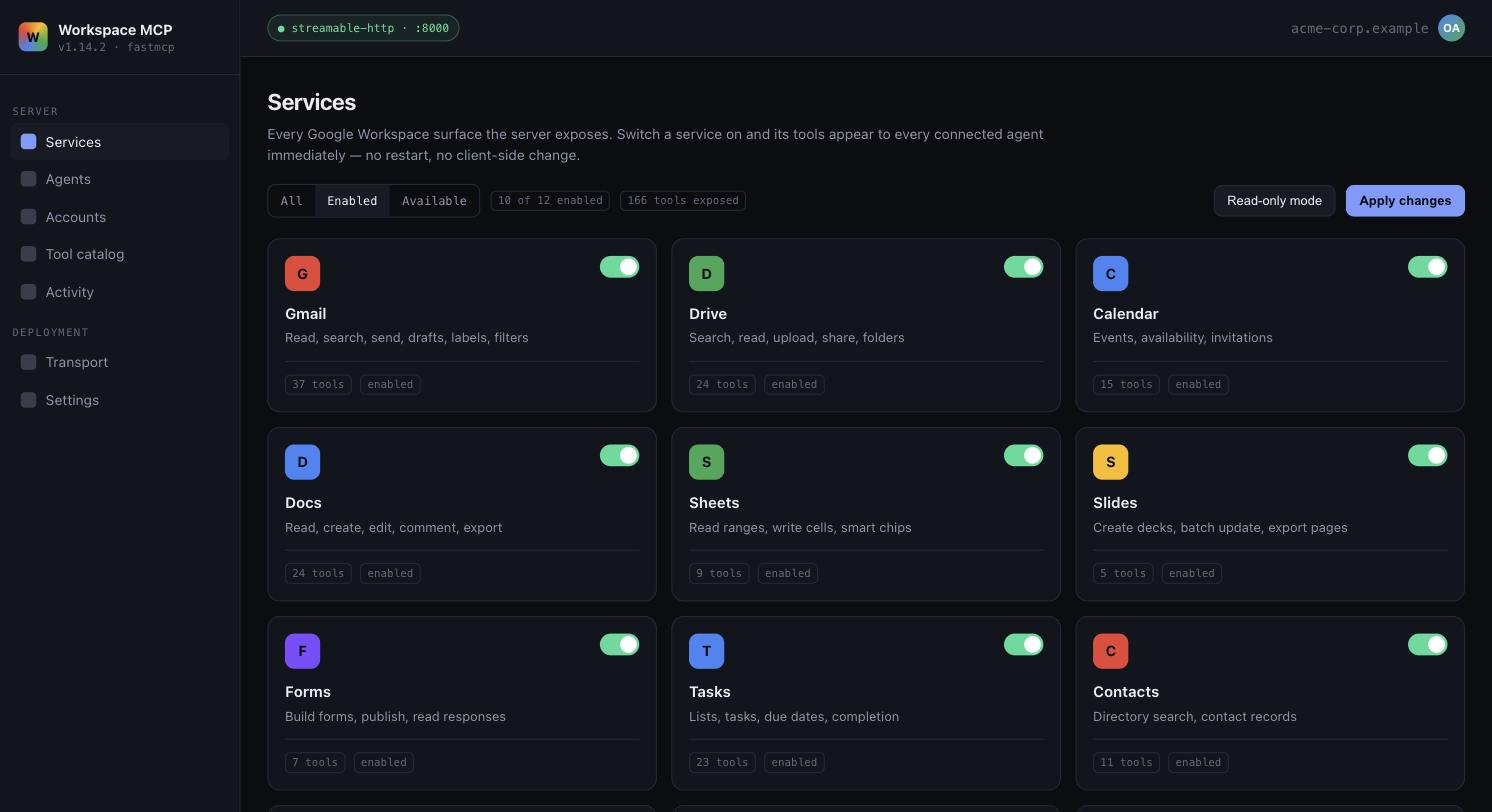Click the Calendar C service icon

pos(1110,273)
